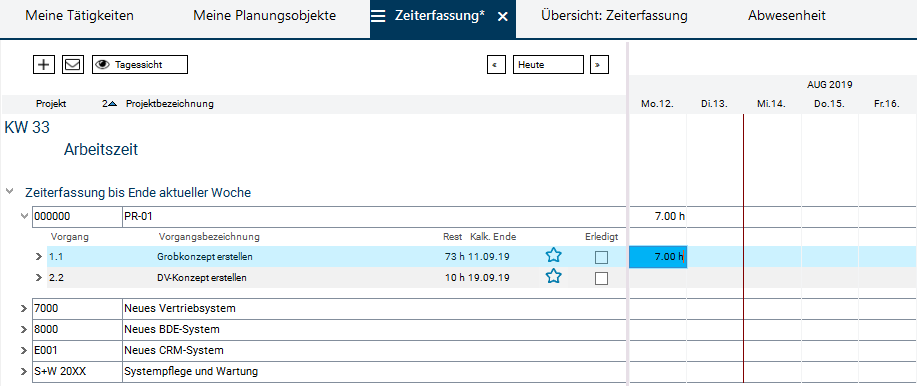Mark DV-Konzept erstellen as favorite star
Screen dimensions: 917x386
tap(553, 277)
